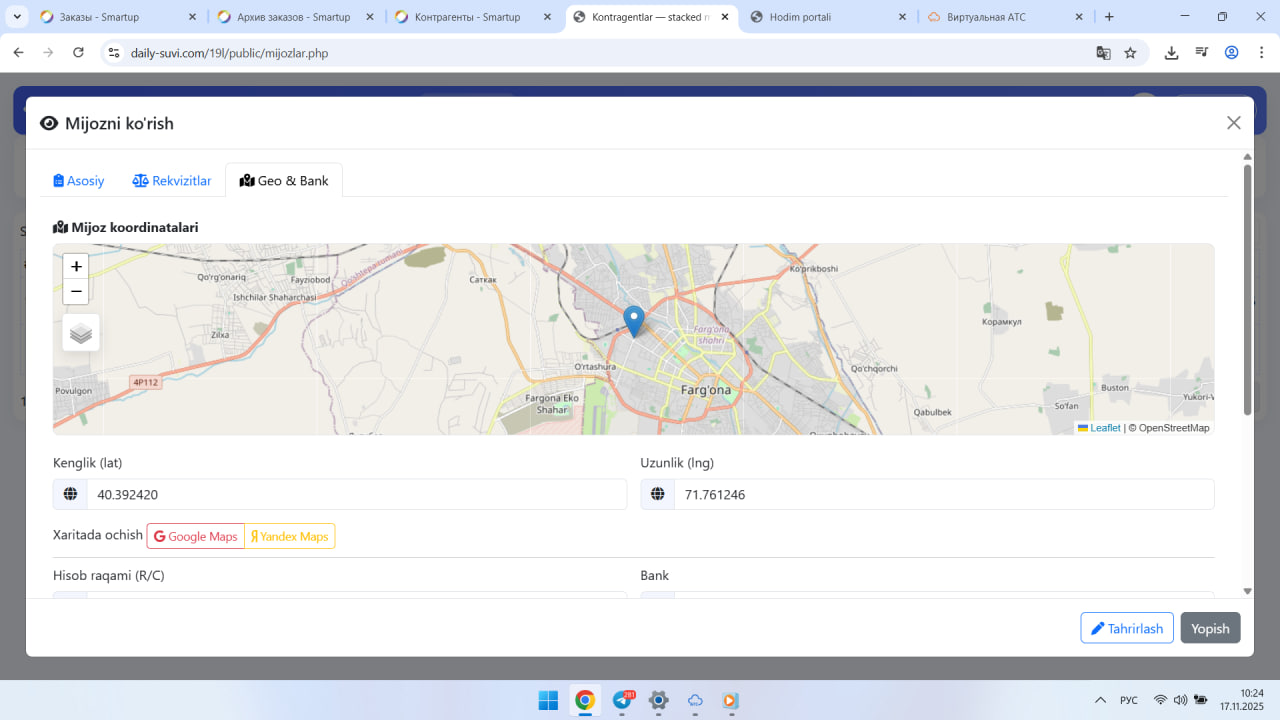Select the Geo & Bank tab
Screen dimensions: 1280x720
click(284, 181)
